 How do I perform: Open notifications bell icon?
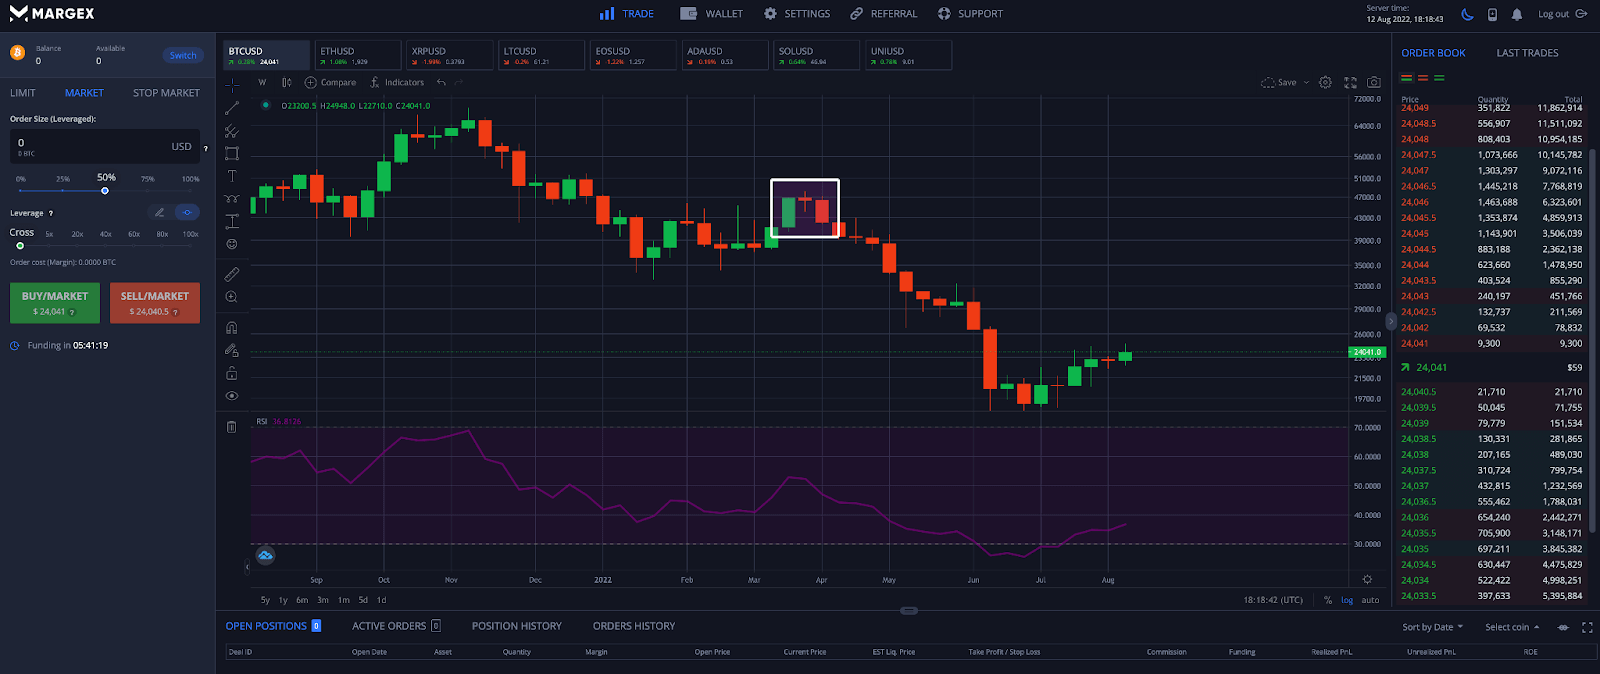point(1517,14)
